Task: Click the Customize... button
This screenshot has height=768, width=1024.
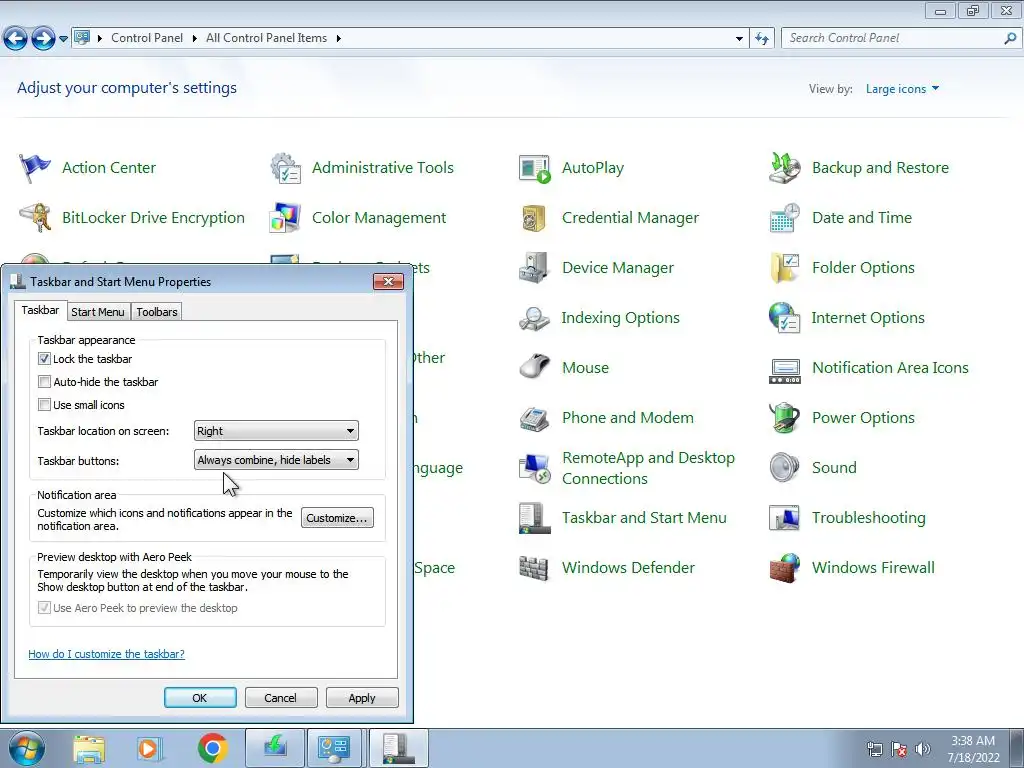Action: pos(337,518)
